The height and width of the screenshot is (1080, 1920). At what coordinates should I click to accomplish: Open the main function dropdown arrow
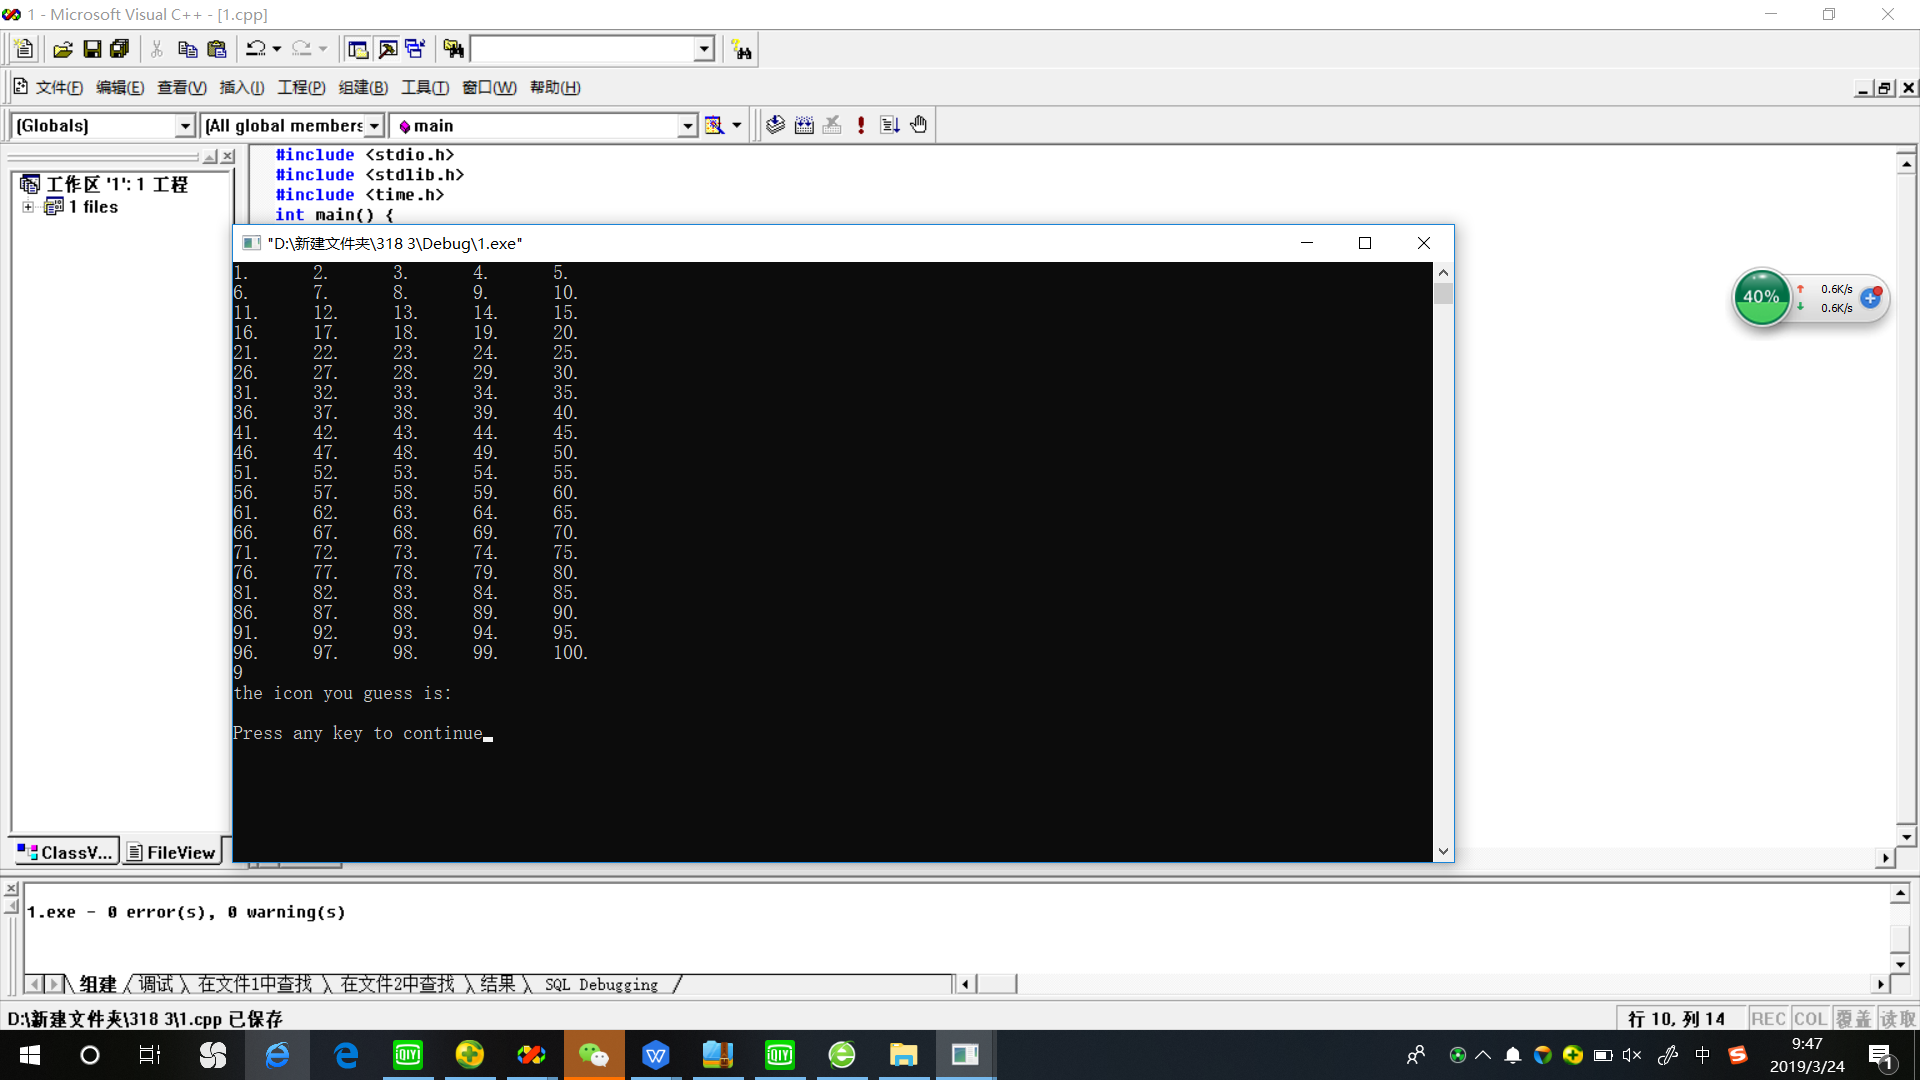687,126
